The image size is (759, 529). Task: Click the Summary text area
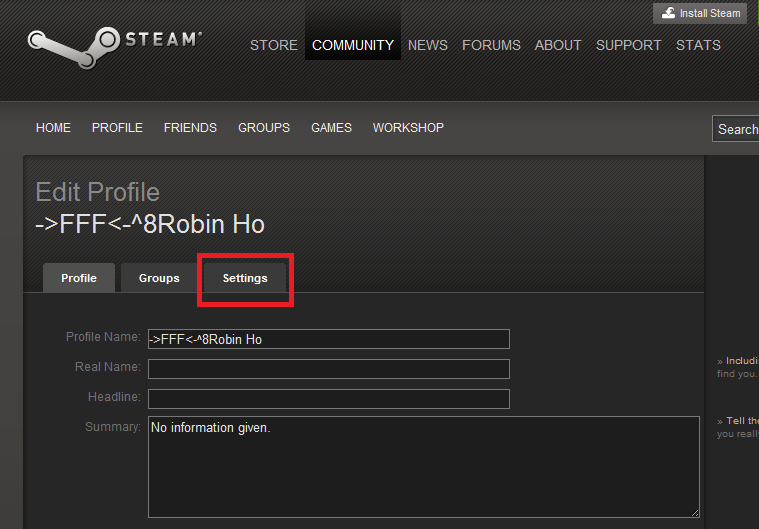[x=424, y=467]
